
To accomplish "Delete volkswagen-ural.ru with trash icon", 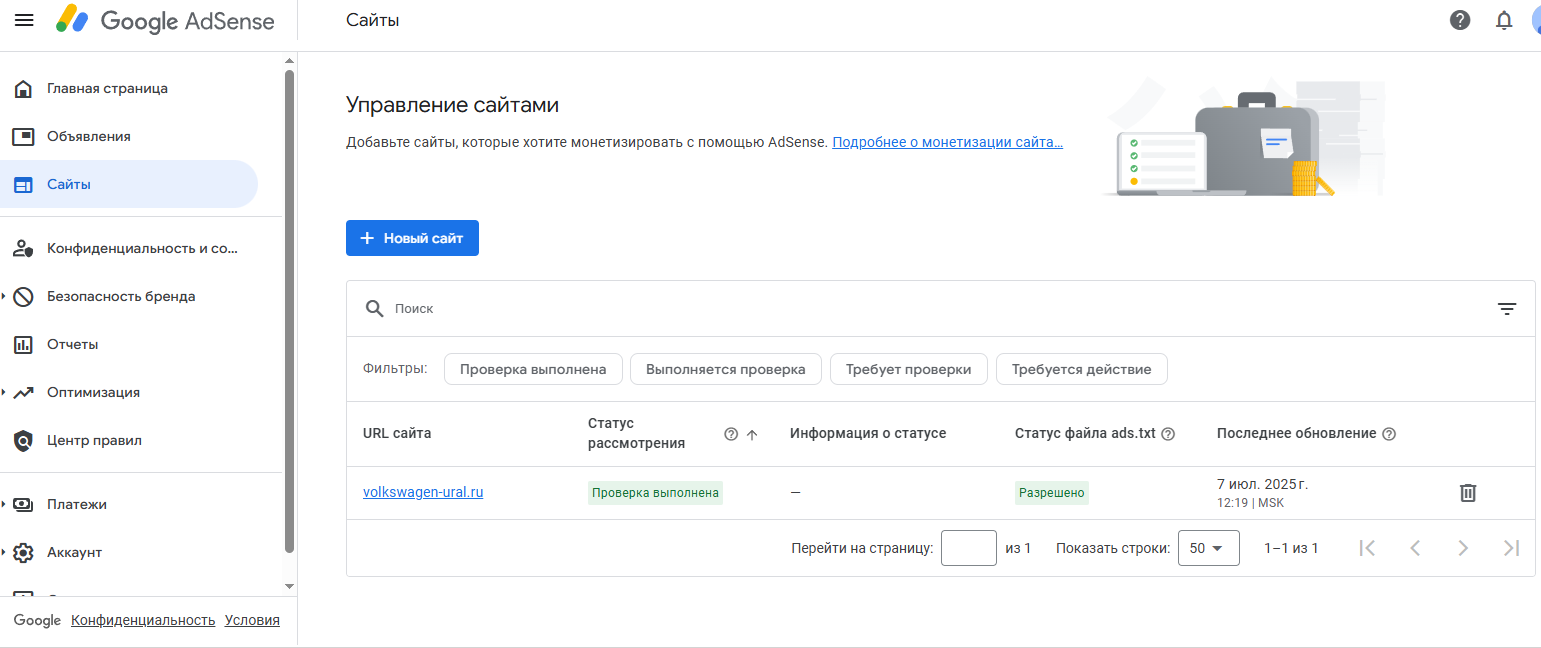I will point(1468,492).
